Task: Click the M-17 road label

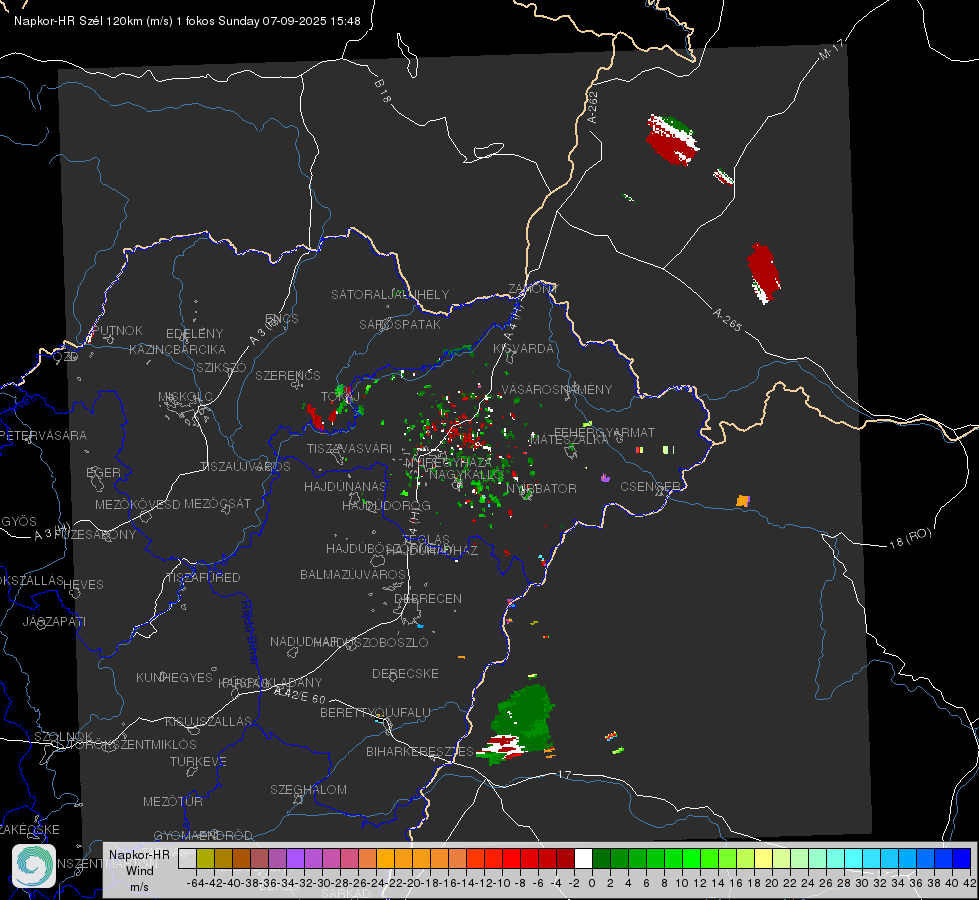Action: point(832,50)
